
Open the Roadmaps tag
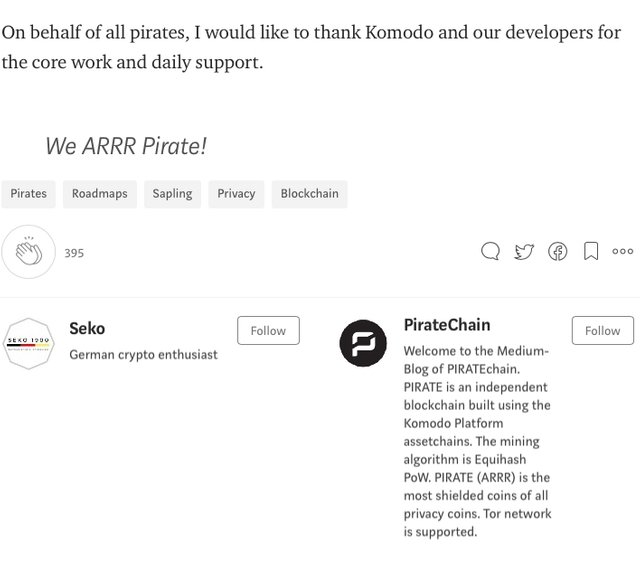coord(100,194)
